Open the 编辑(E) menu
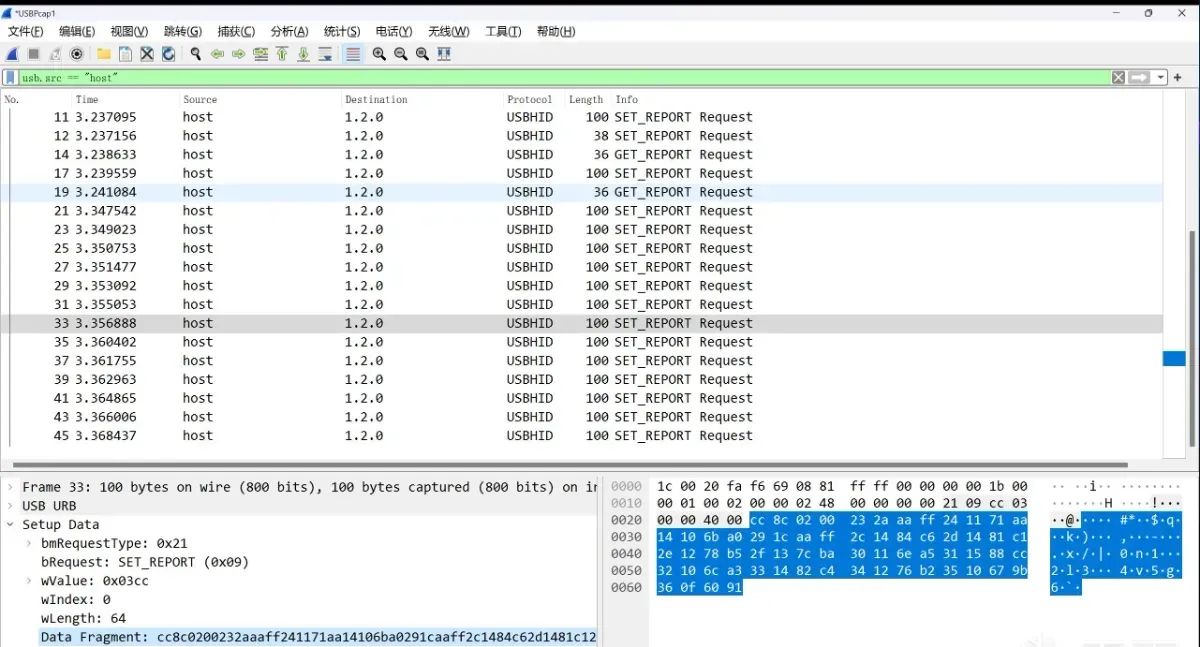 tap(77, 32)
